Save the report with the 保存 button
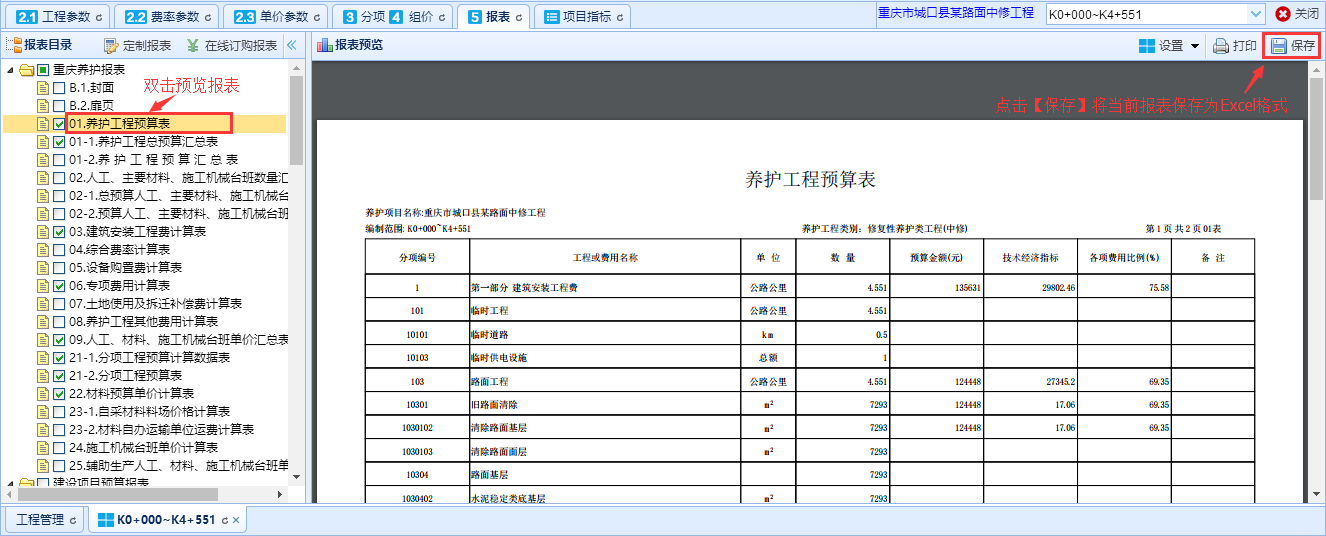The image size is (1326, 536). (x=1292, y=45)
